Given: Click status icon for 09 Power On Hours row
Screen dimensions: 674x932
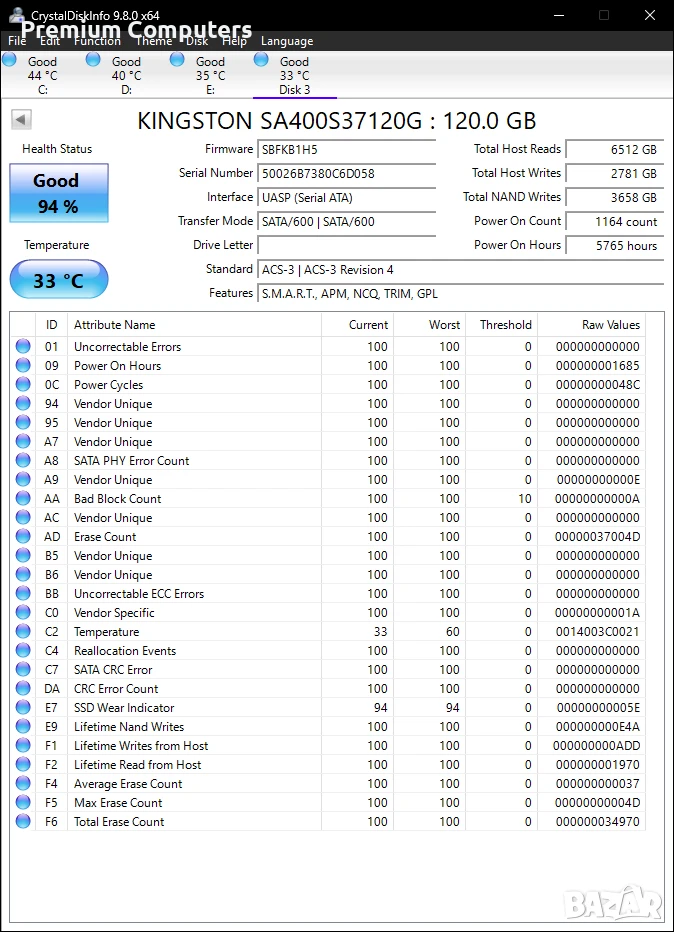Looking at the screenshot, I should click(x=23, y=365).
